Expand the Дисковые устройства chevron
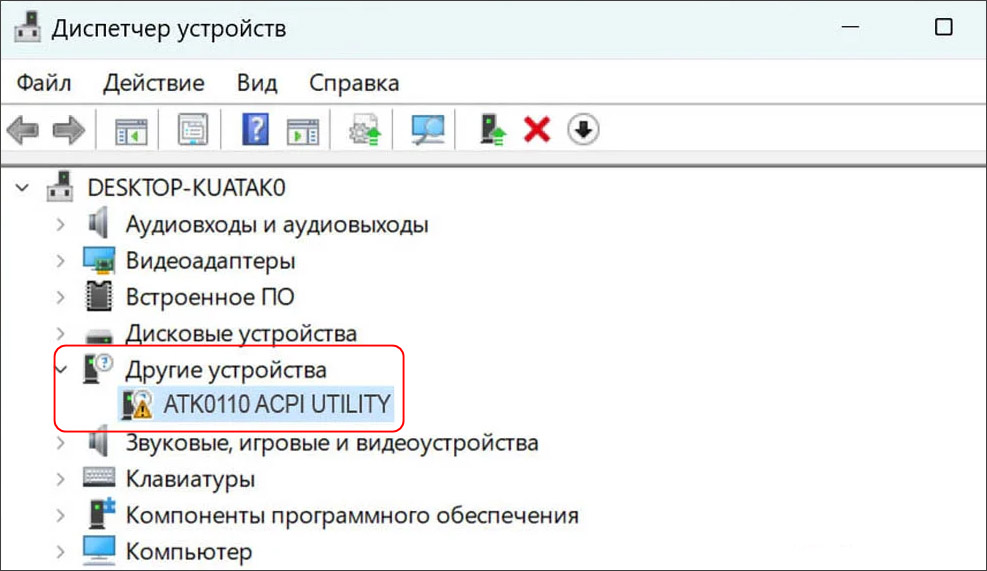Viewport: 987px width, 571px height. (60, 334)
